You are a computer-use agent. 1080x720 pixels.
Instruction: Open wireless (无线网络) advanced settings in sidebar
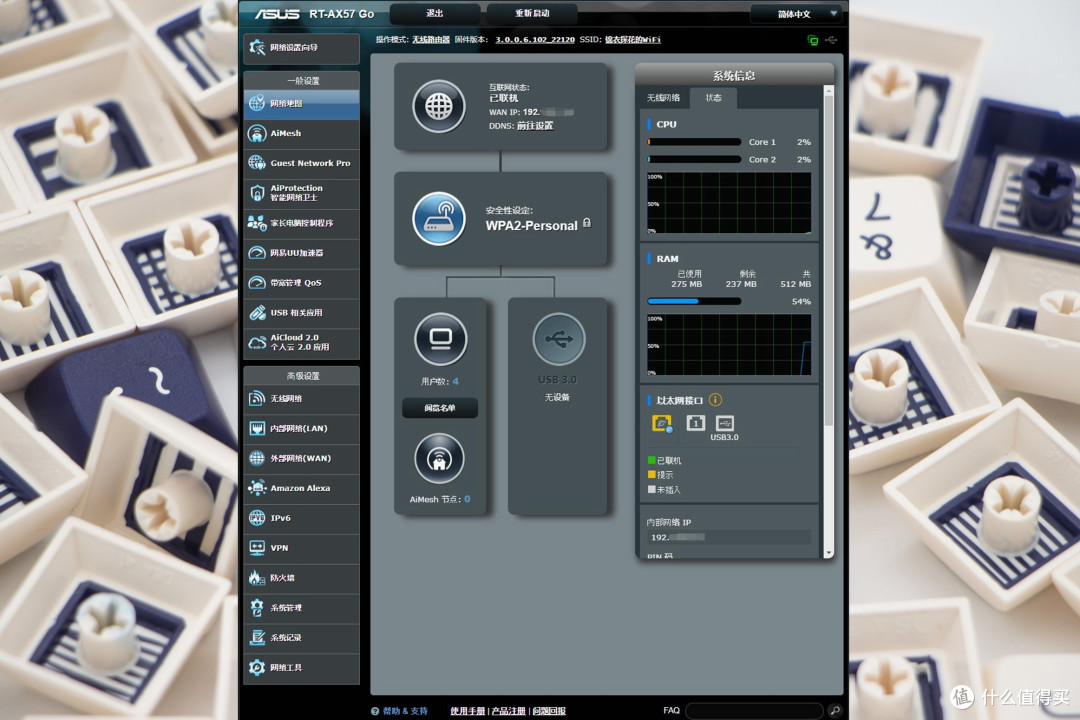pos(301,398)
